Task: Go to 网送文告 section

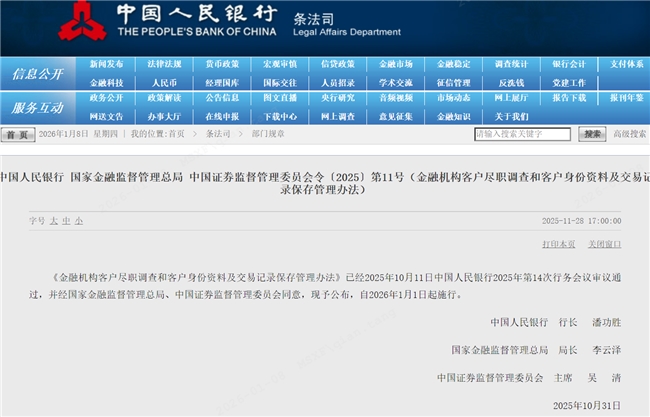Action: tap(107, 117)
